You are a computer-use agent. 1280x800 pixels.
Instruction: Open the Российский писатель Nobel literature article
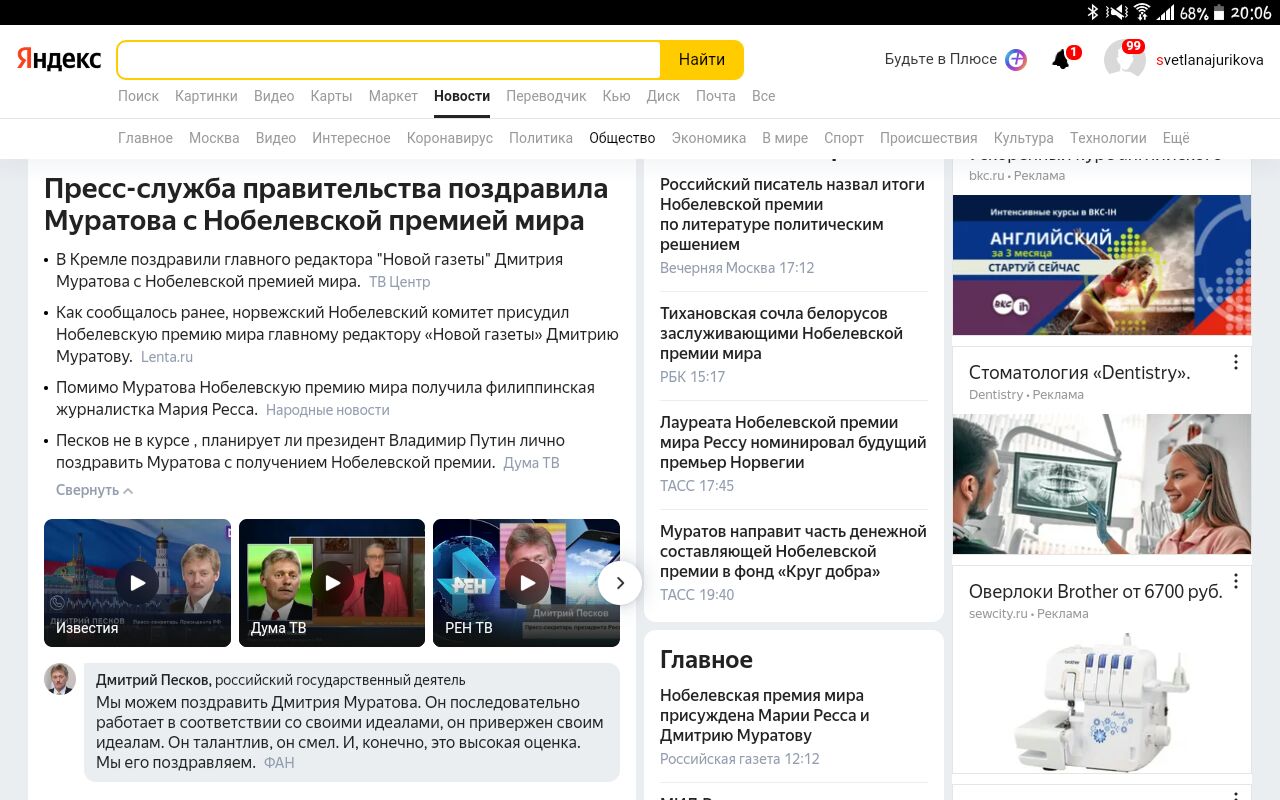point(792,215)
